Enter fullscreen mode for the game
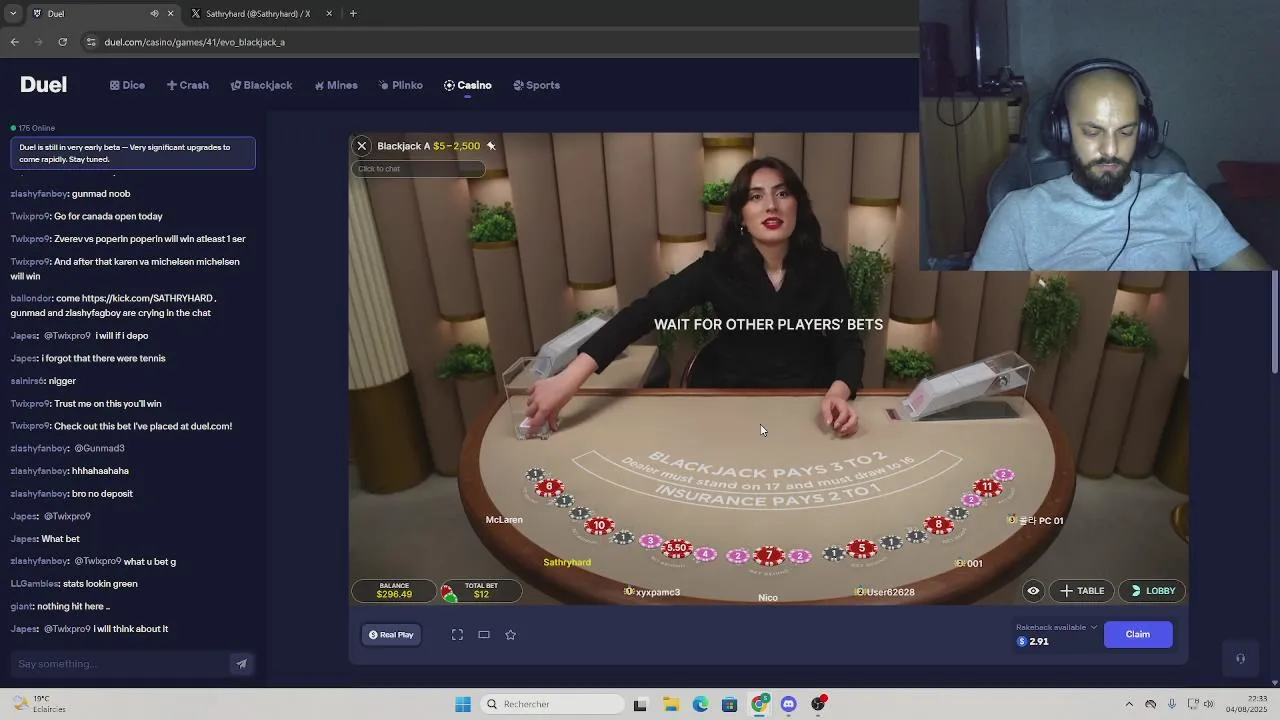Viewport: 1280px width, 720px height. click(457, 634)
